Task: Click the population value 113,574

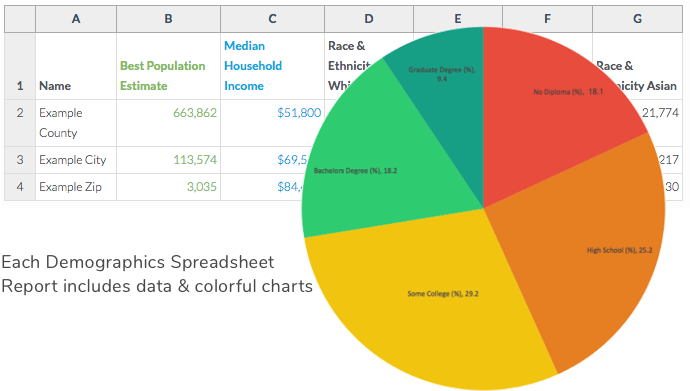Action: (195, 160)
